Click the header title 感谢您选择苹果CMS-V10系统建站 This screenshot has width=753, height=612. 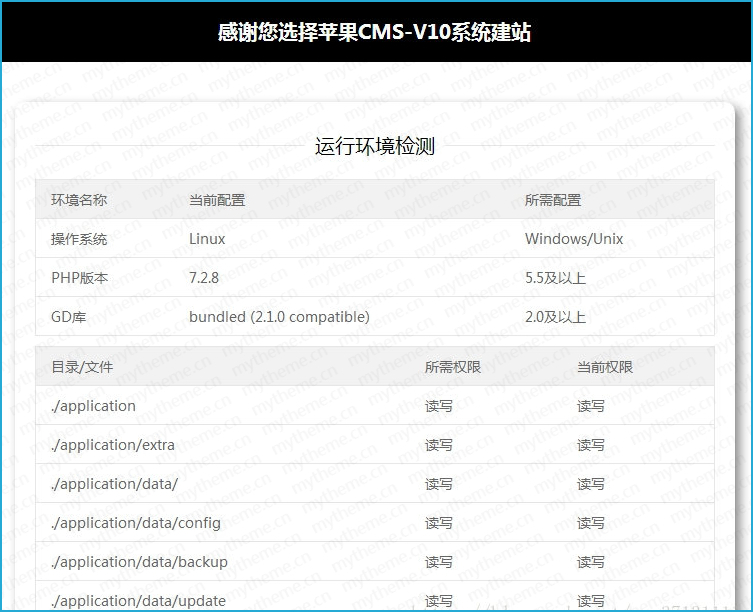(x=374, y=33)
